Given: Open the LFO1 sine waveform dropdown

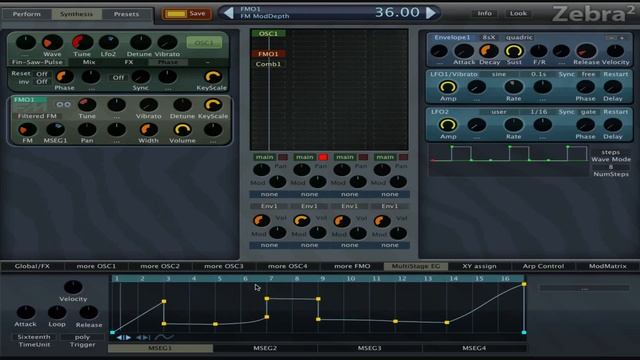Looking at the screenshot, I should [499, 74].
